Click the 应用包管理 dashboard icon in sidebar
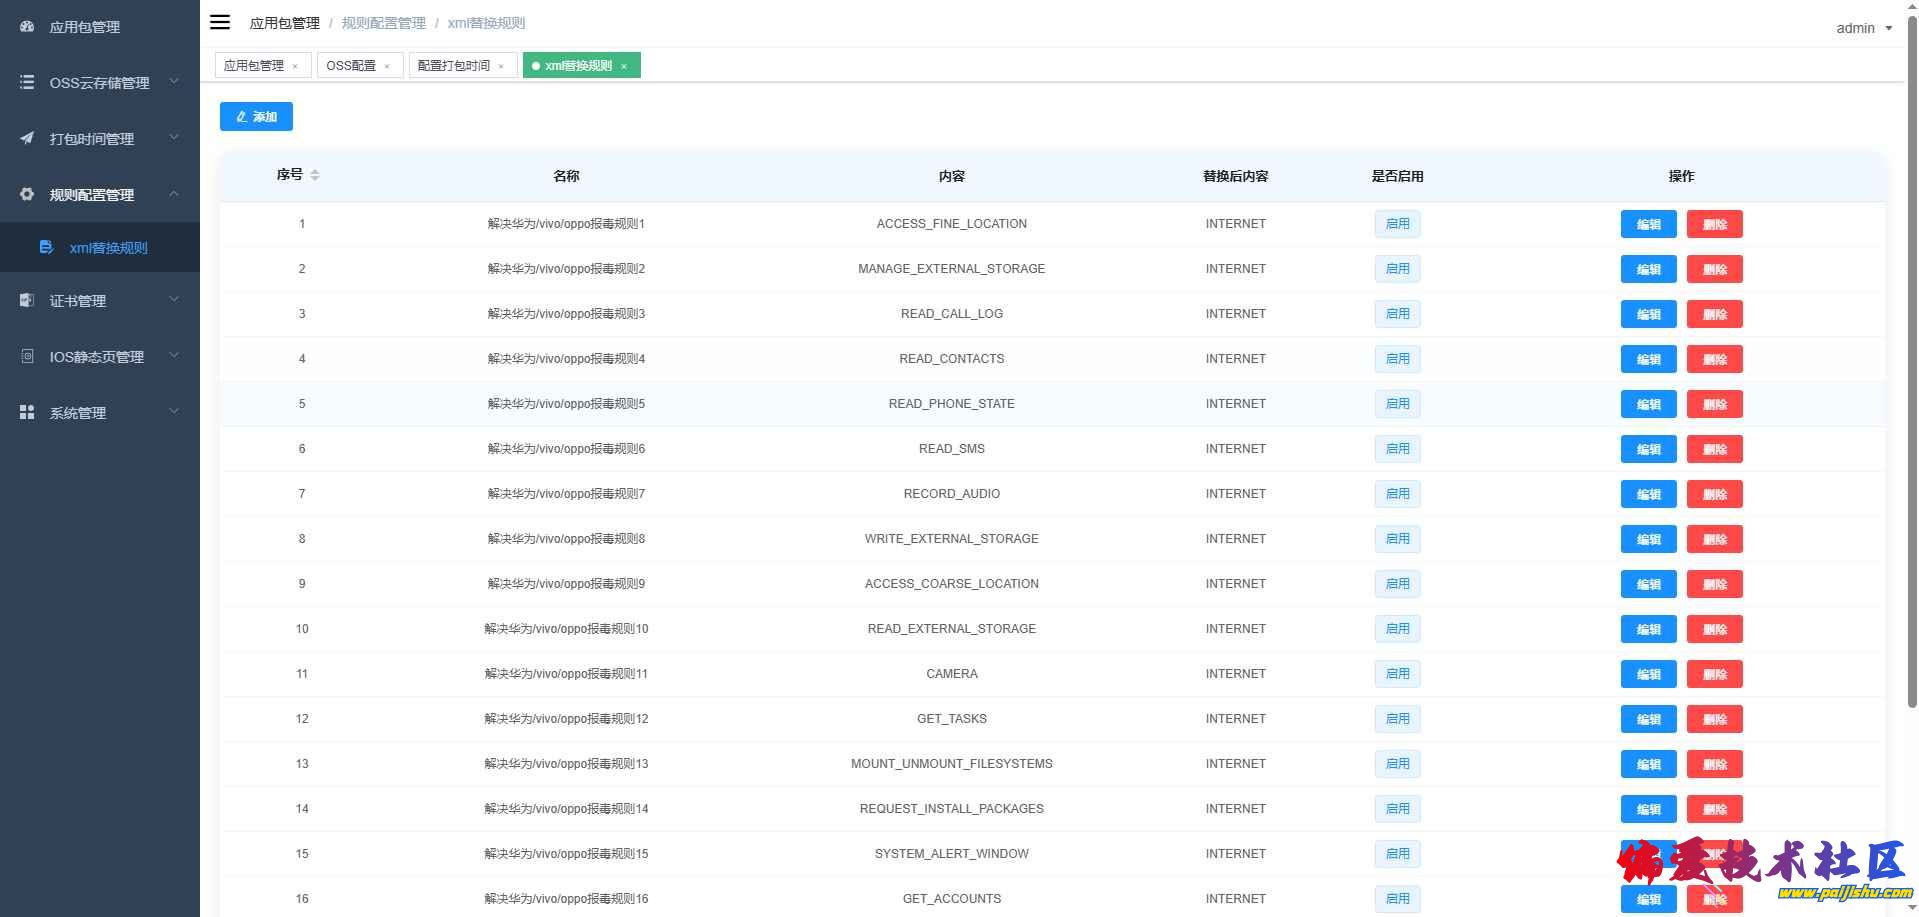This screenshot has width=1919, height=917. tap(27, 27)
